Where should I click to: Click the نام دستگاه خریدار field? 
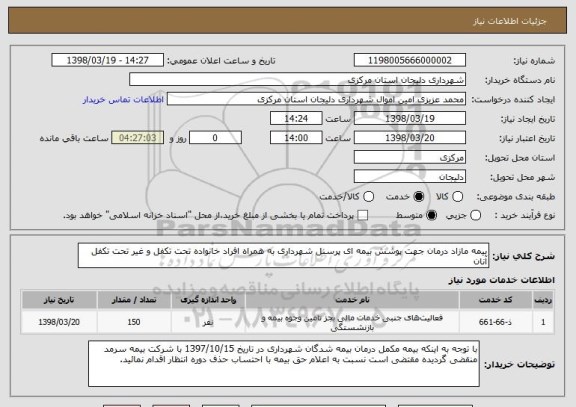click(x=298, y=80)
